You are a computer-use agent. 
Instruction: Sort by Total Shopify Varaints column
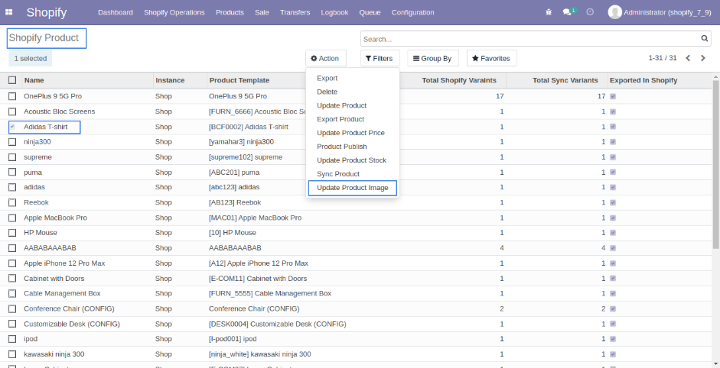click(x=459, y=80)
